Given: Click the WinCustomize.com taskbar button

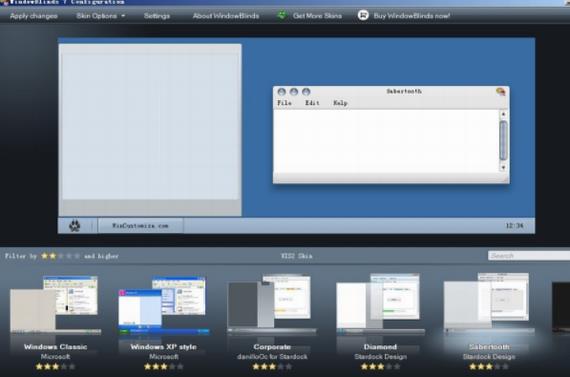Looking at the screenshot, I should click(140, 226).
